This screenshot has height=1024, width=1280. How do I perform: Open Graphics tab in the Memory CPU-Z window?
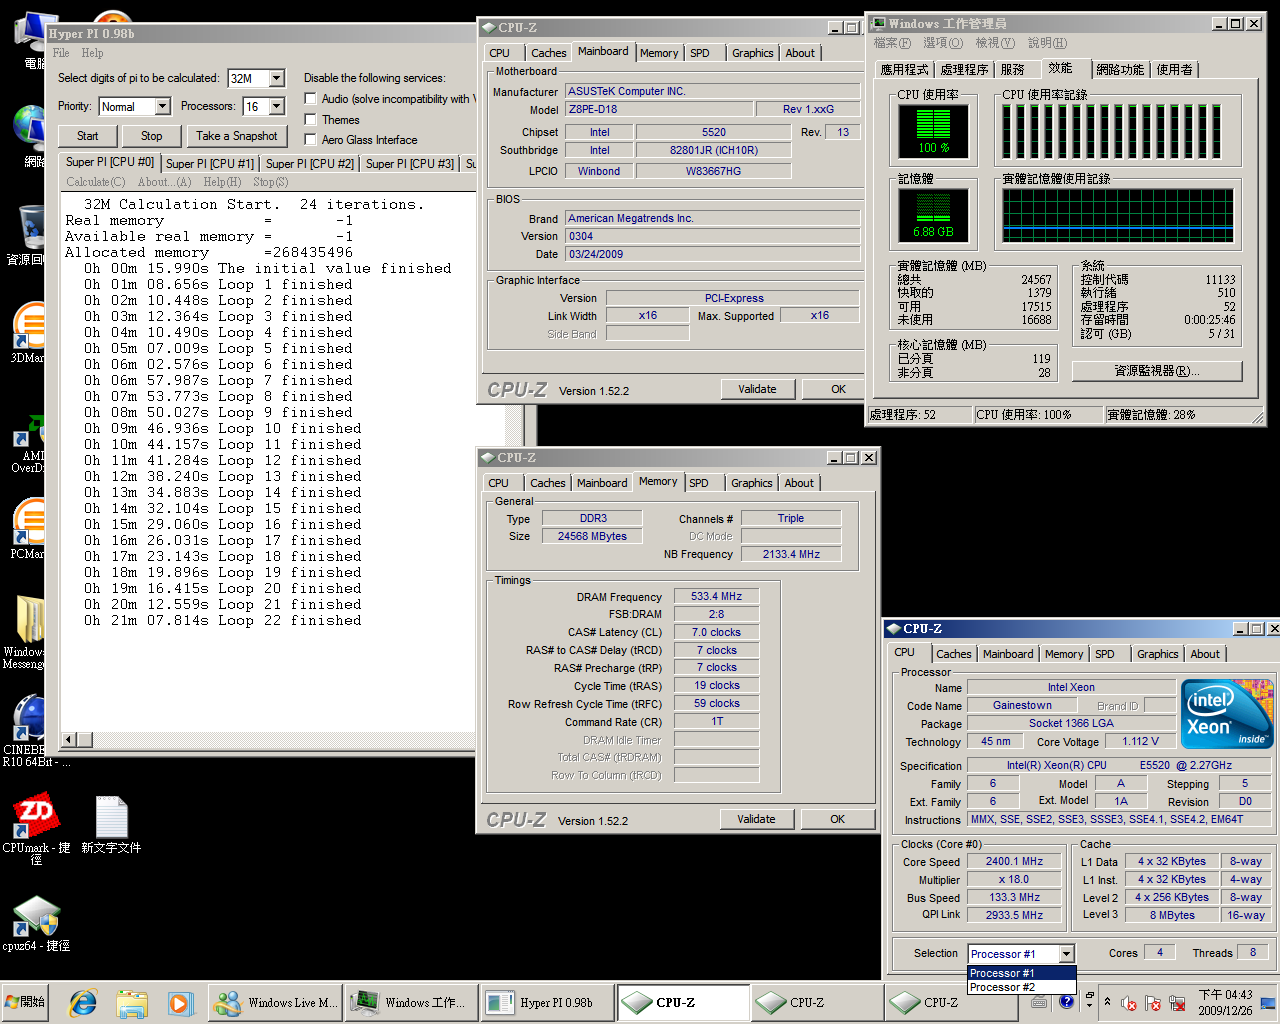point(752,483)
